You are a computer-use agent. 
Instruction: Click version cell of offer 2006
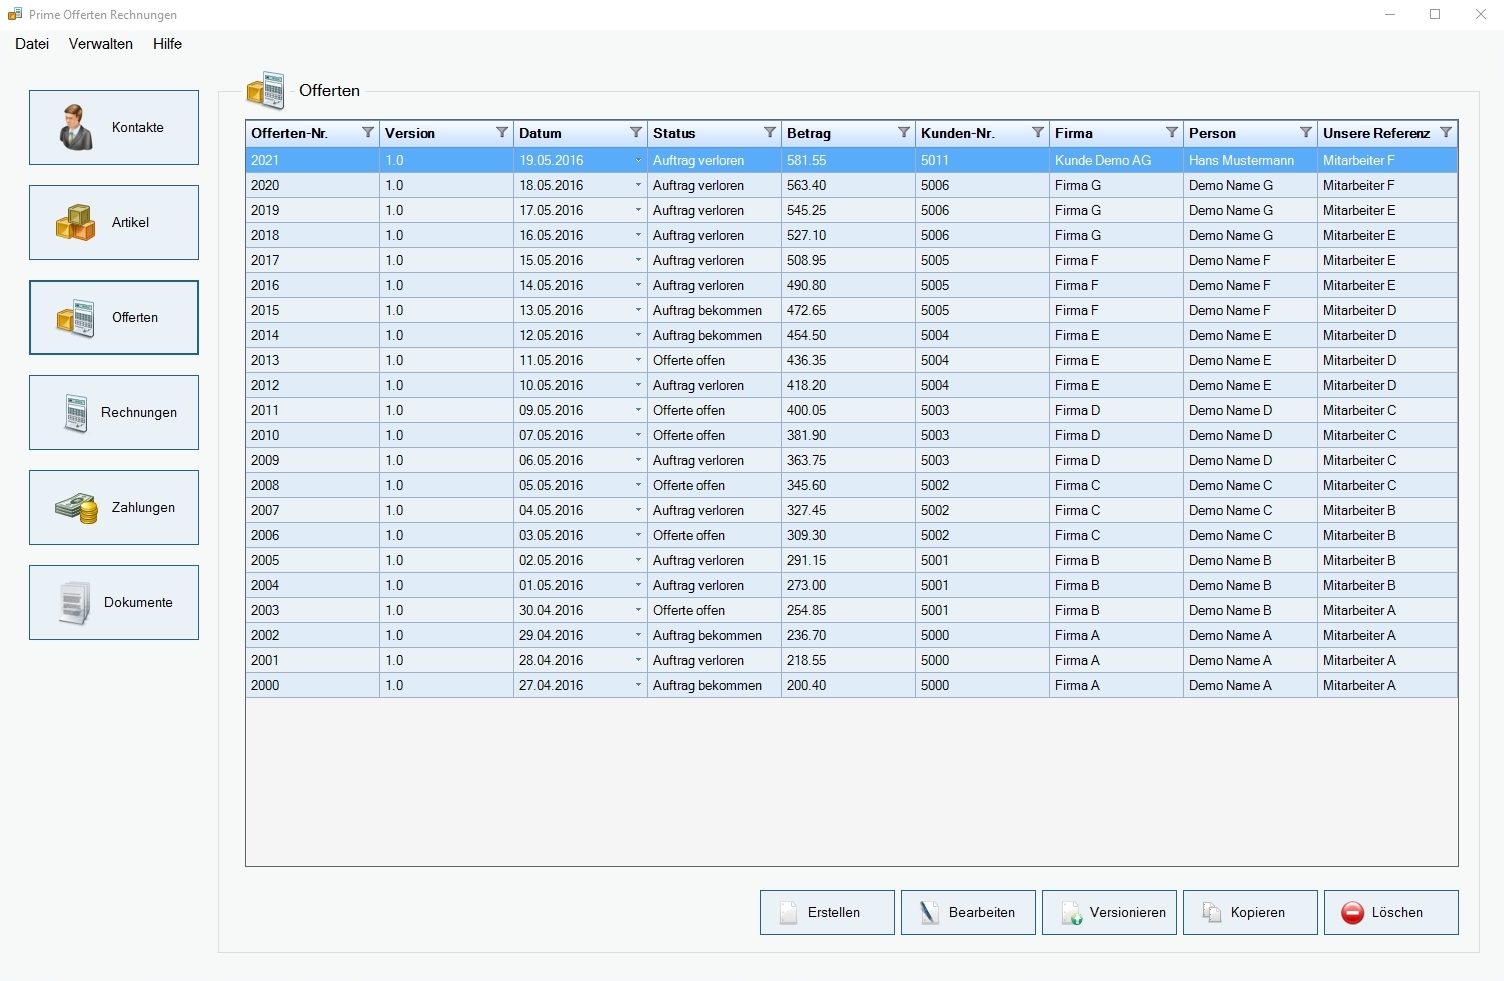(447, 535)
